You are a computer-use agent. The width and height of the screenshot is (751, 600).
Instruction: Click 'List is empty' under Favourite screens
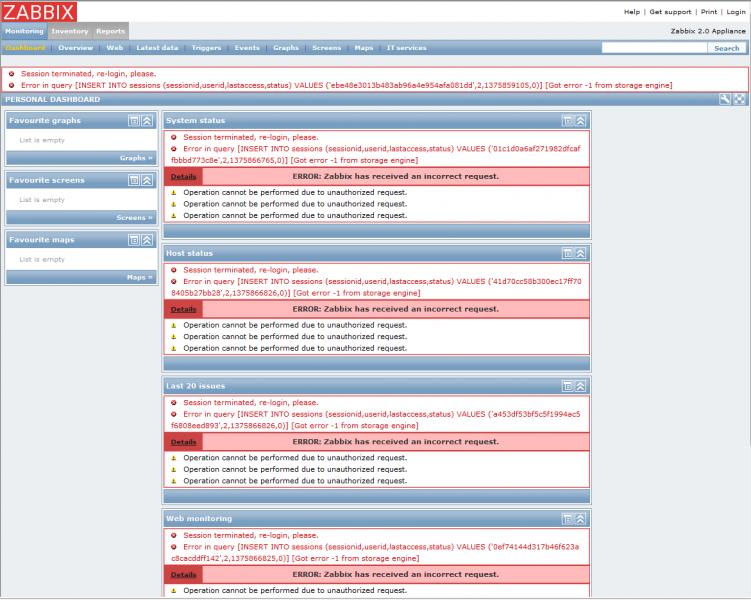pyautogui.click(x=42, y=200)
